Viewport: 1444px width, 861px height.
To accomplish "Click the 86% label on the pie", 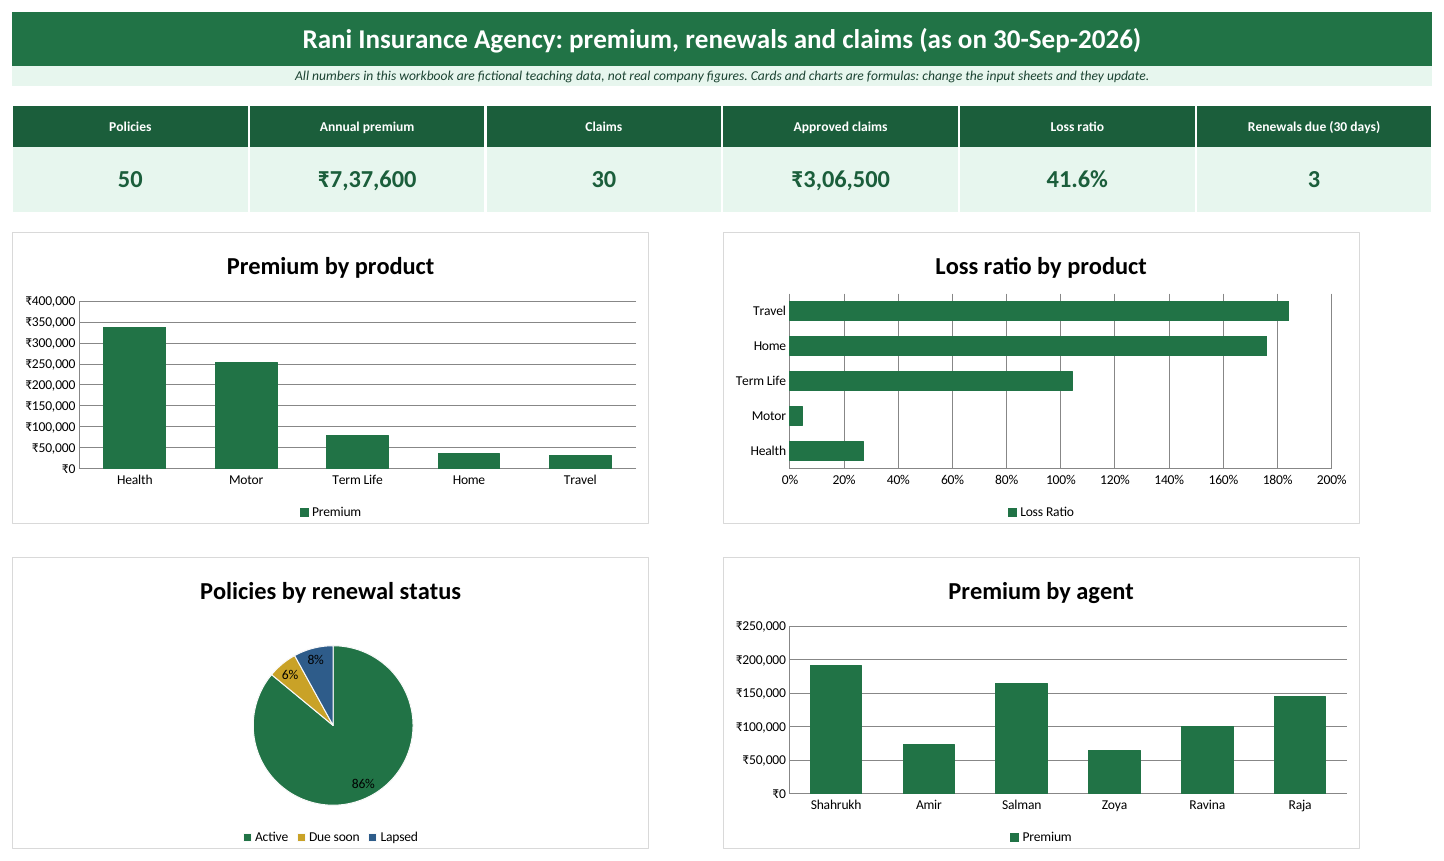I will pyautogui.click(x=363, y=784).
